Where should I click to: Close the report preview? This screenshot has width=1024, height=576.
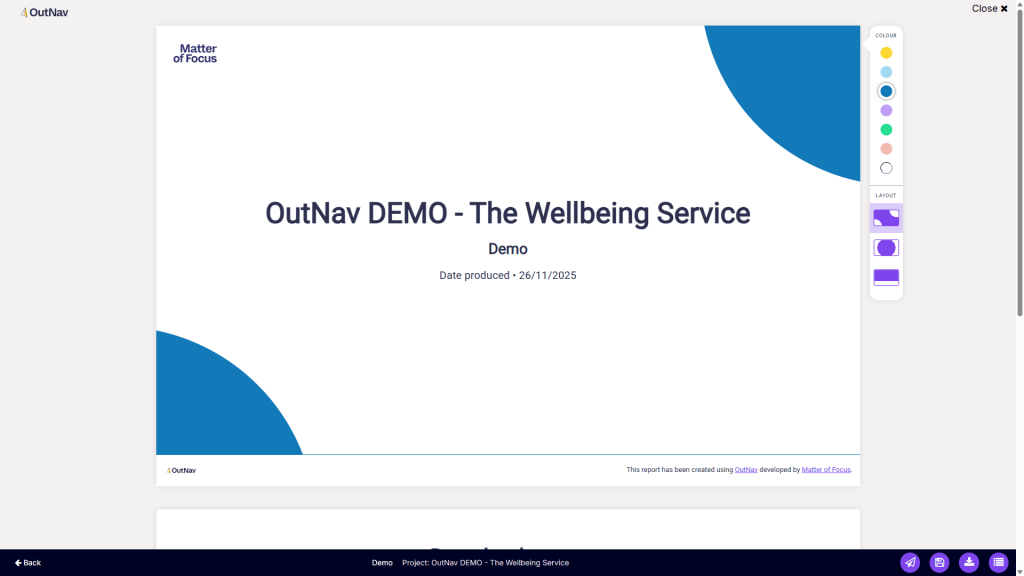pyautogui.click(x=989, y=9)
